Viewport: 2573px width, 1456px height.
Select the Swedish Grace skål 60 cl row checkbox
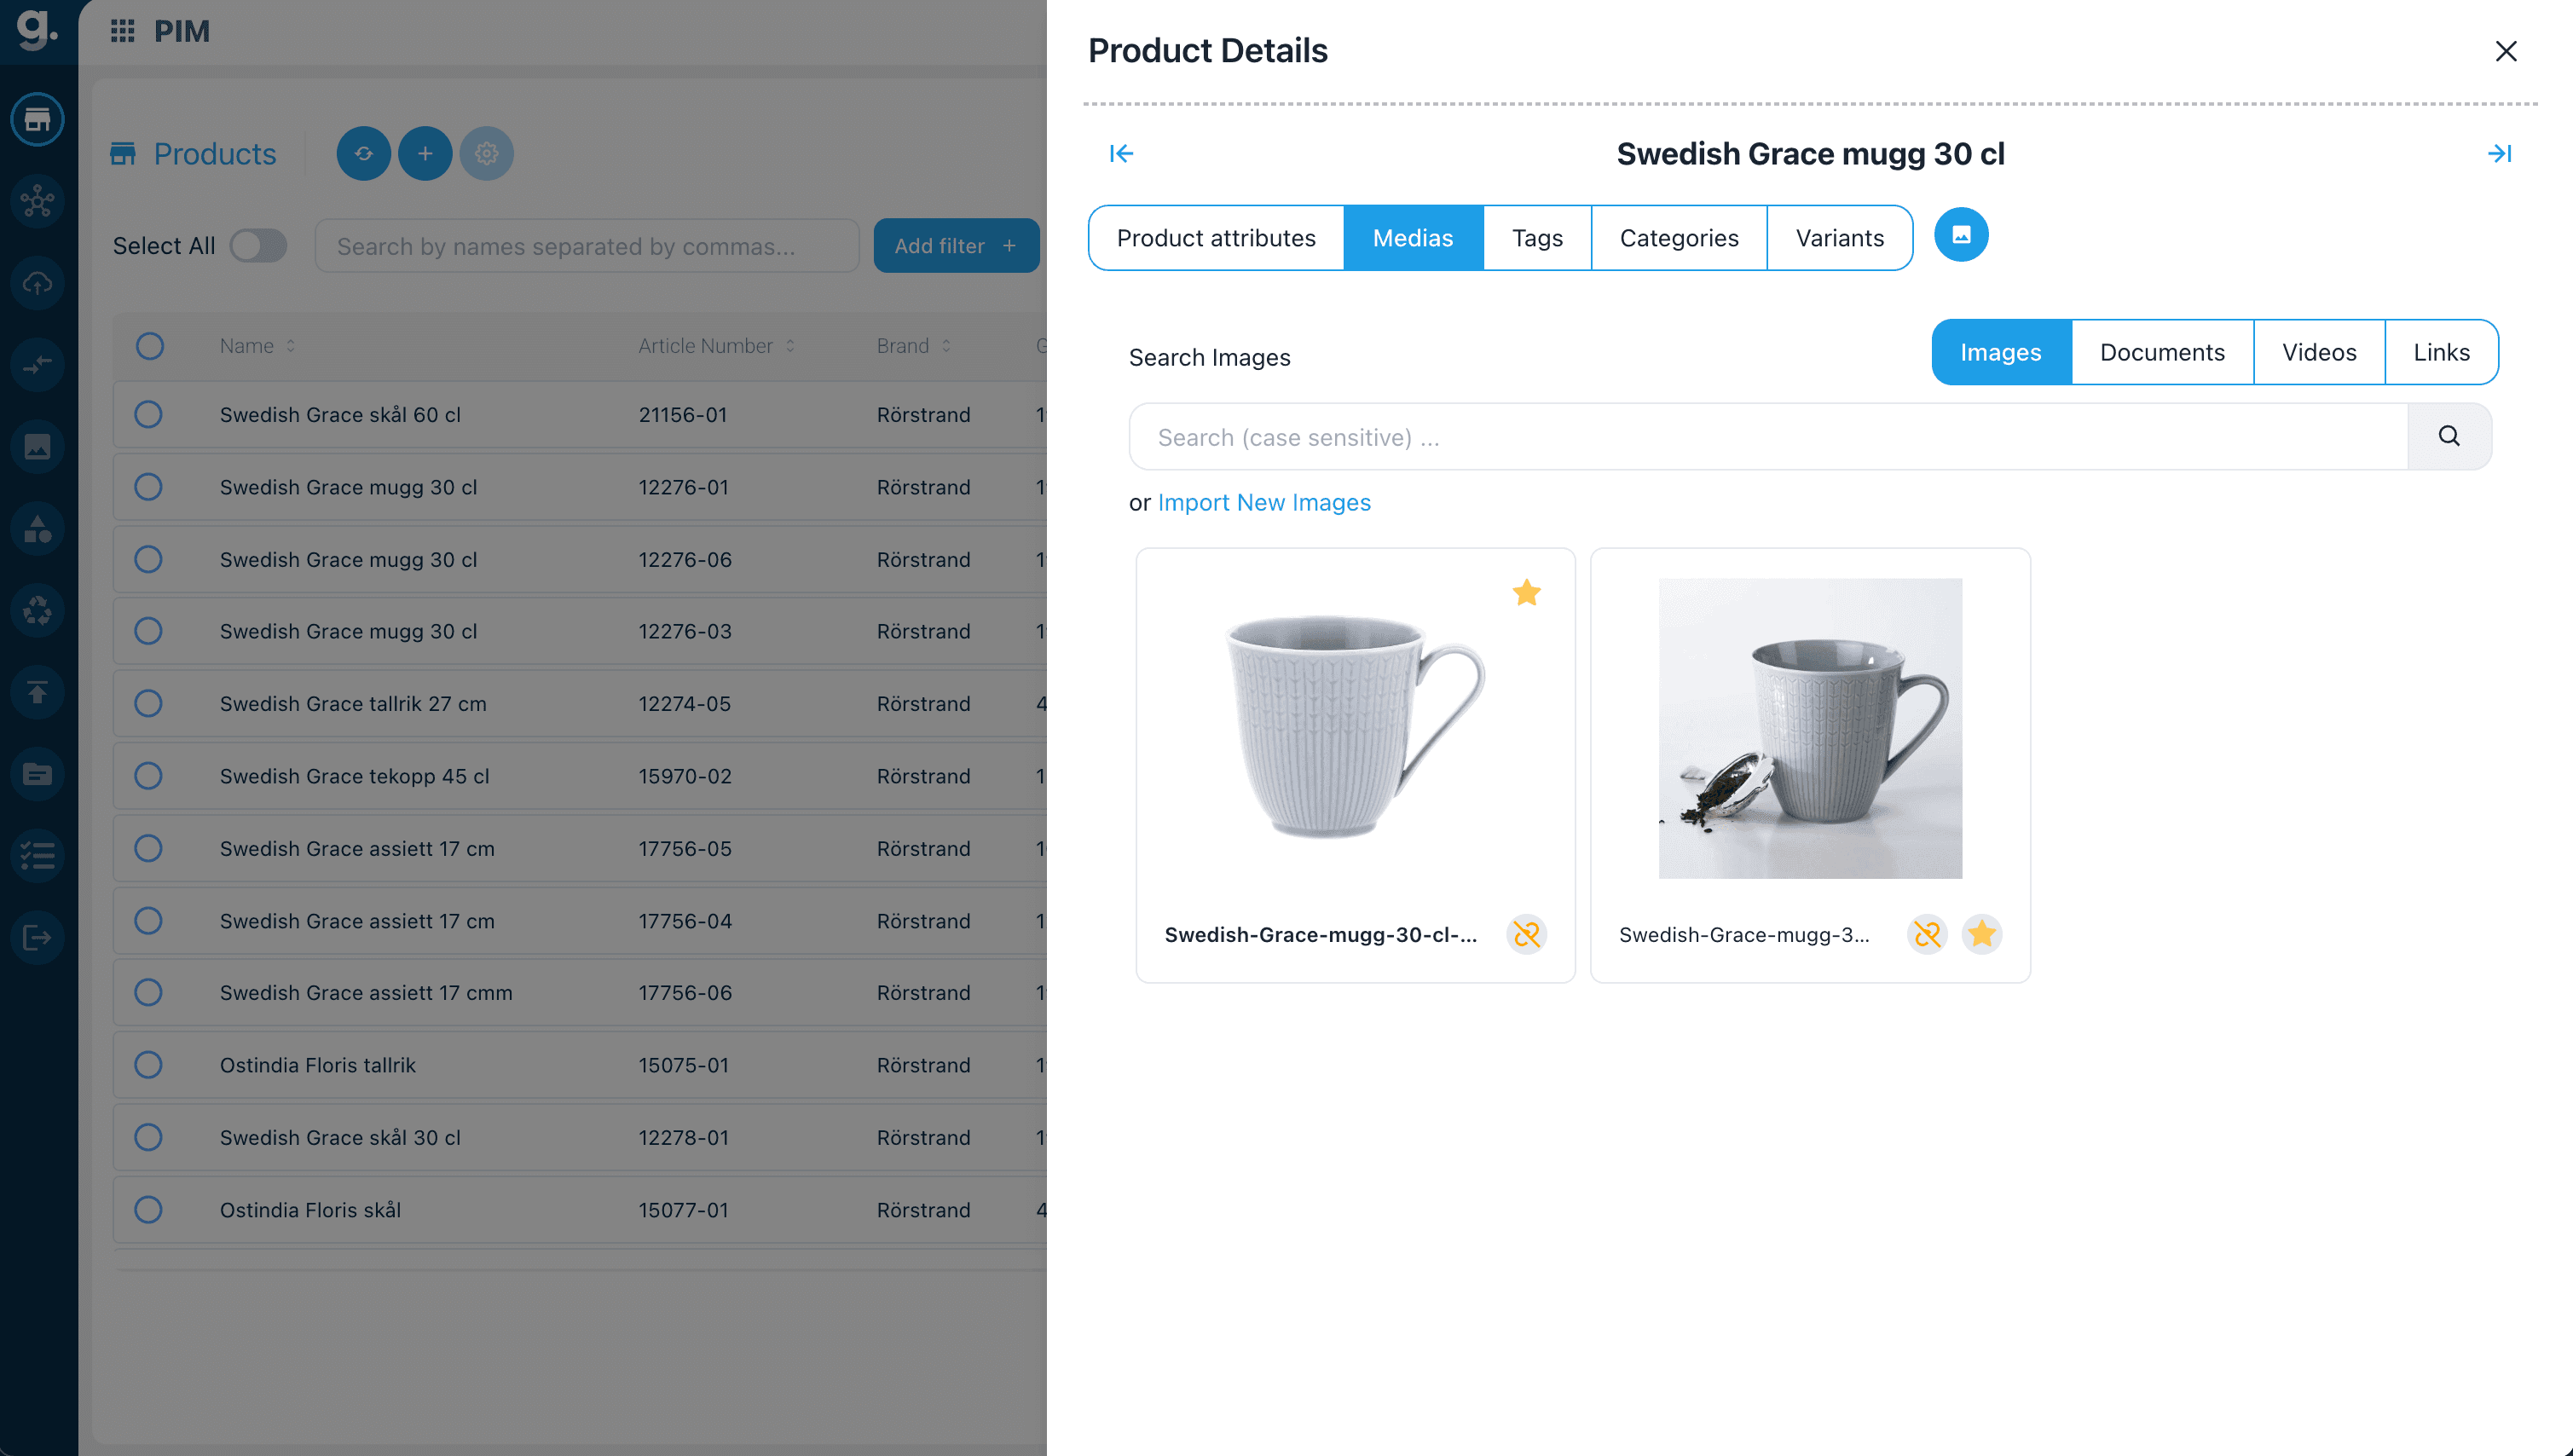tap(148, 414)
